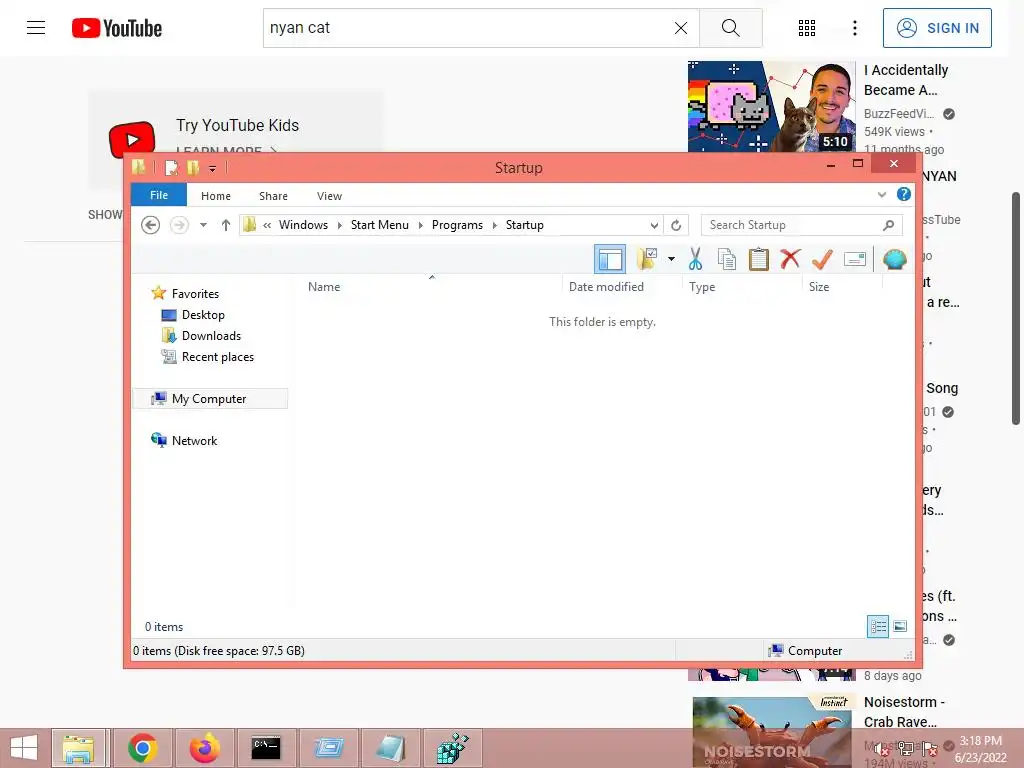Click Windows in the address breadcrumb
Viewport: 1024px width, 768px height.
tap(303, 225)
